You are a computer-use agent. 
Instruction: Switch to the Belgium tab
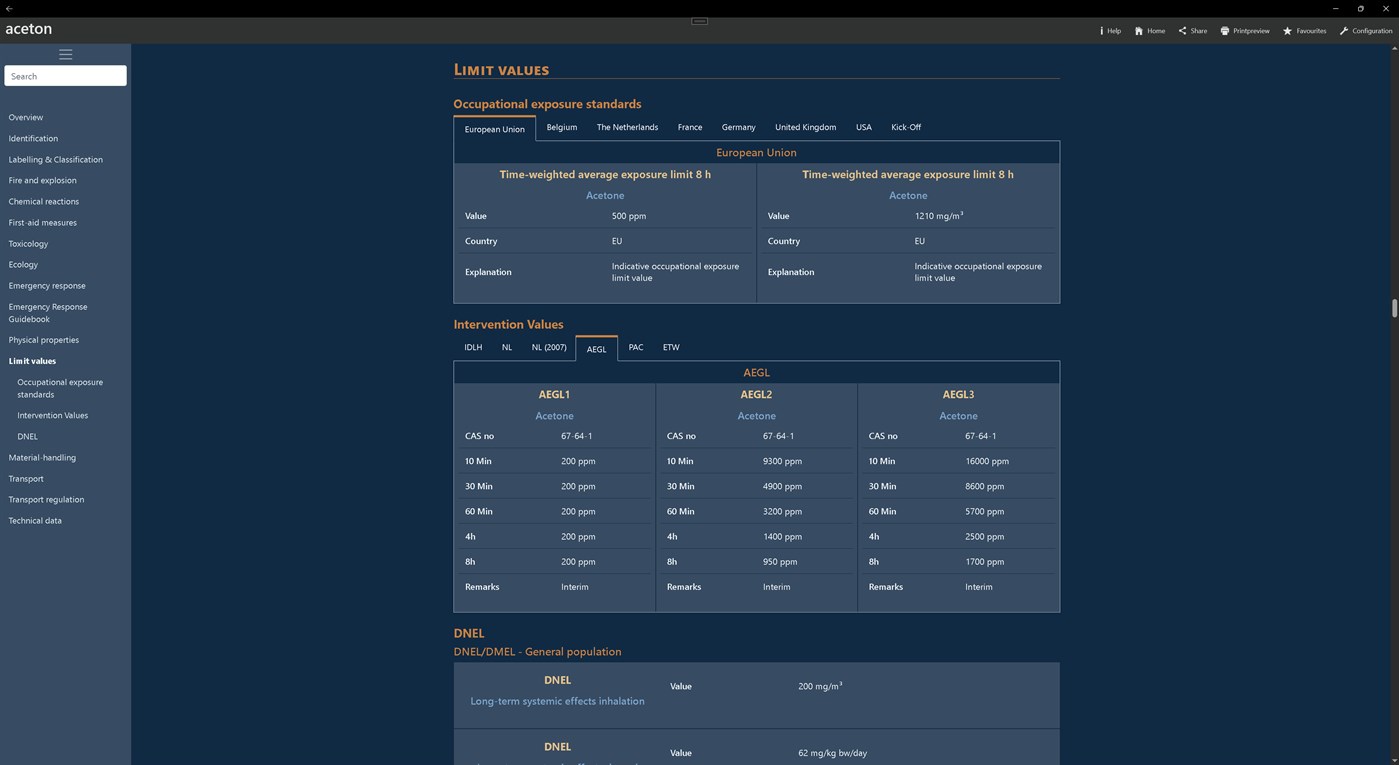pyautogui.click(x=562, y=127)
